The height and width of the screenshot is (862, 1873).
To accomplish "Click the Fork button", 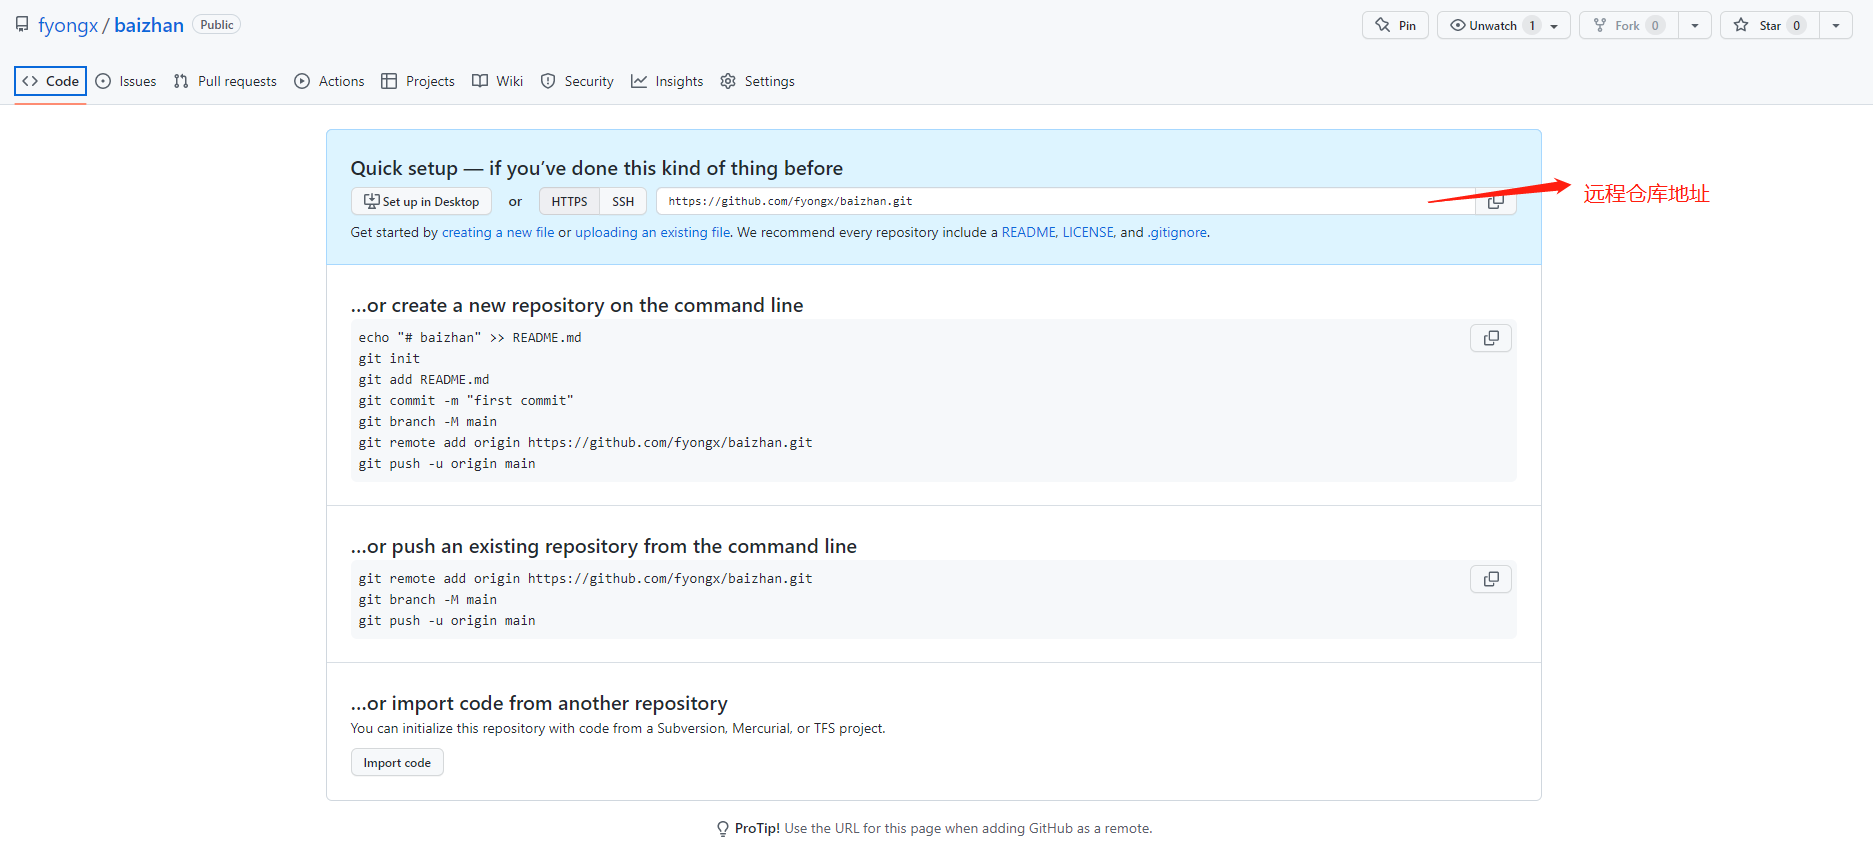I will tap(1628, 25).
